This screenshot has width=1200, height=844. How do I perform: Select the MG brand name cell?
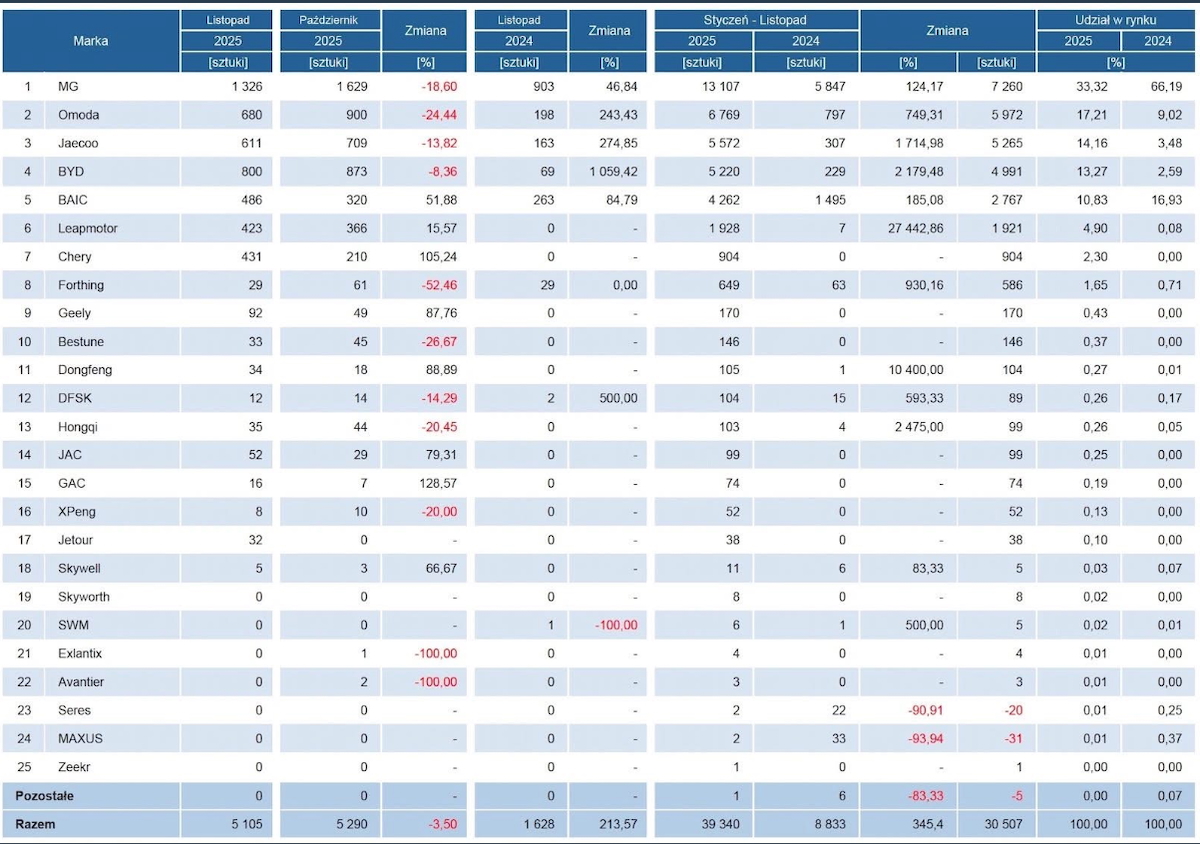coord(68,87)
